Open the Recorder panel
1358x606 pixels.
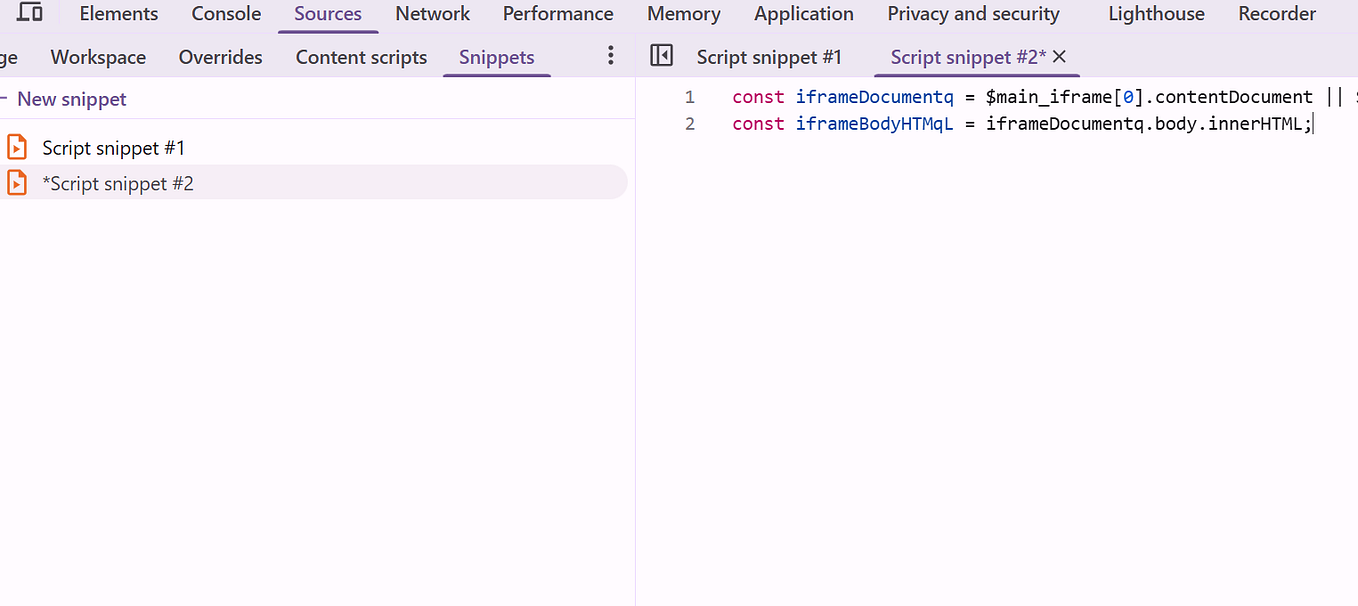(x=1276, y=13)
